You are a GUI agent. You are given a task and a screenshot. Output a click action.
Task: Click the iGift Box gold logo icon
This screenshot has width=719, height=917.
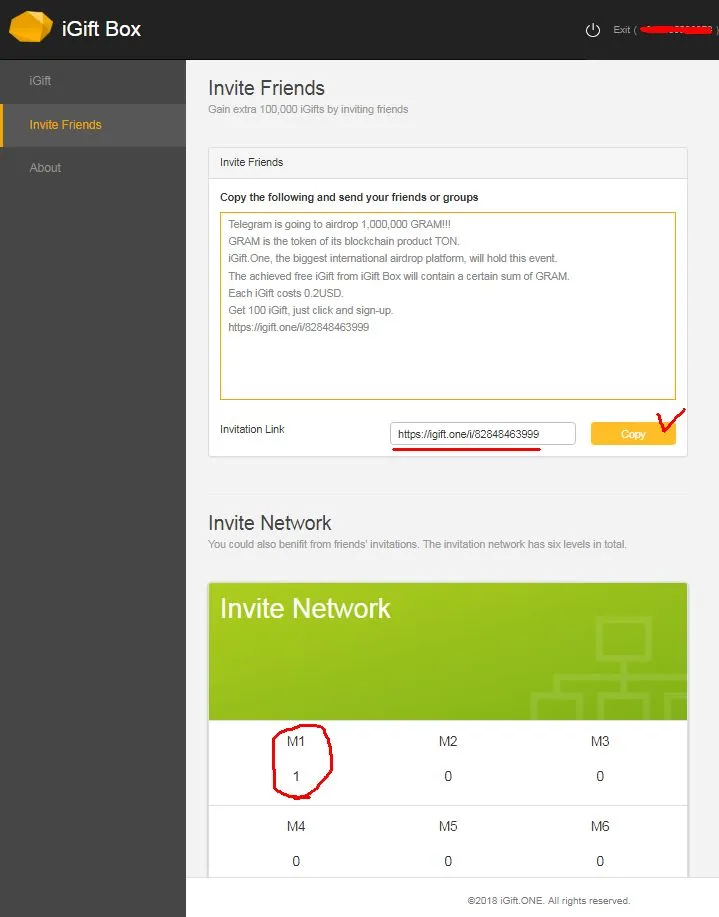point(30,27)
